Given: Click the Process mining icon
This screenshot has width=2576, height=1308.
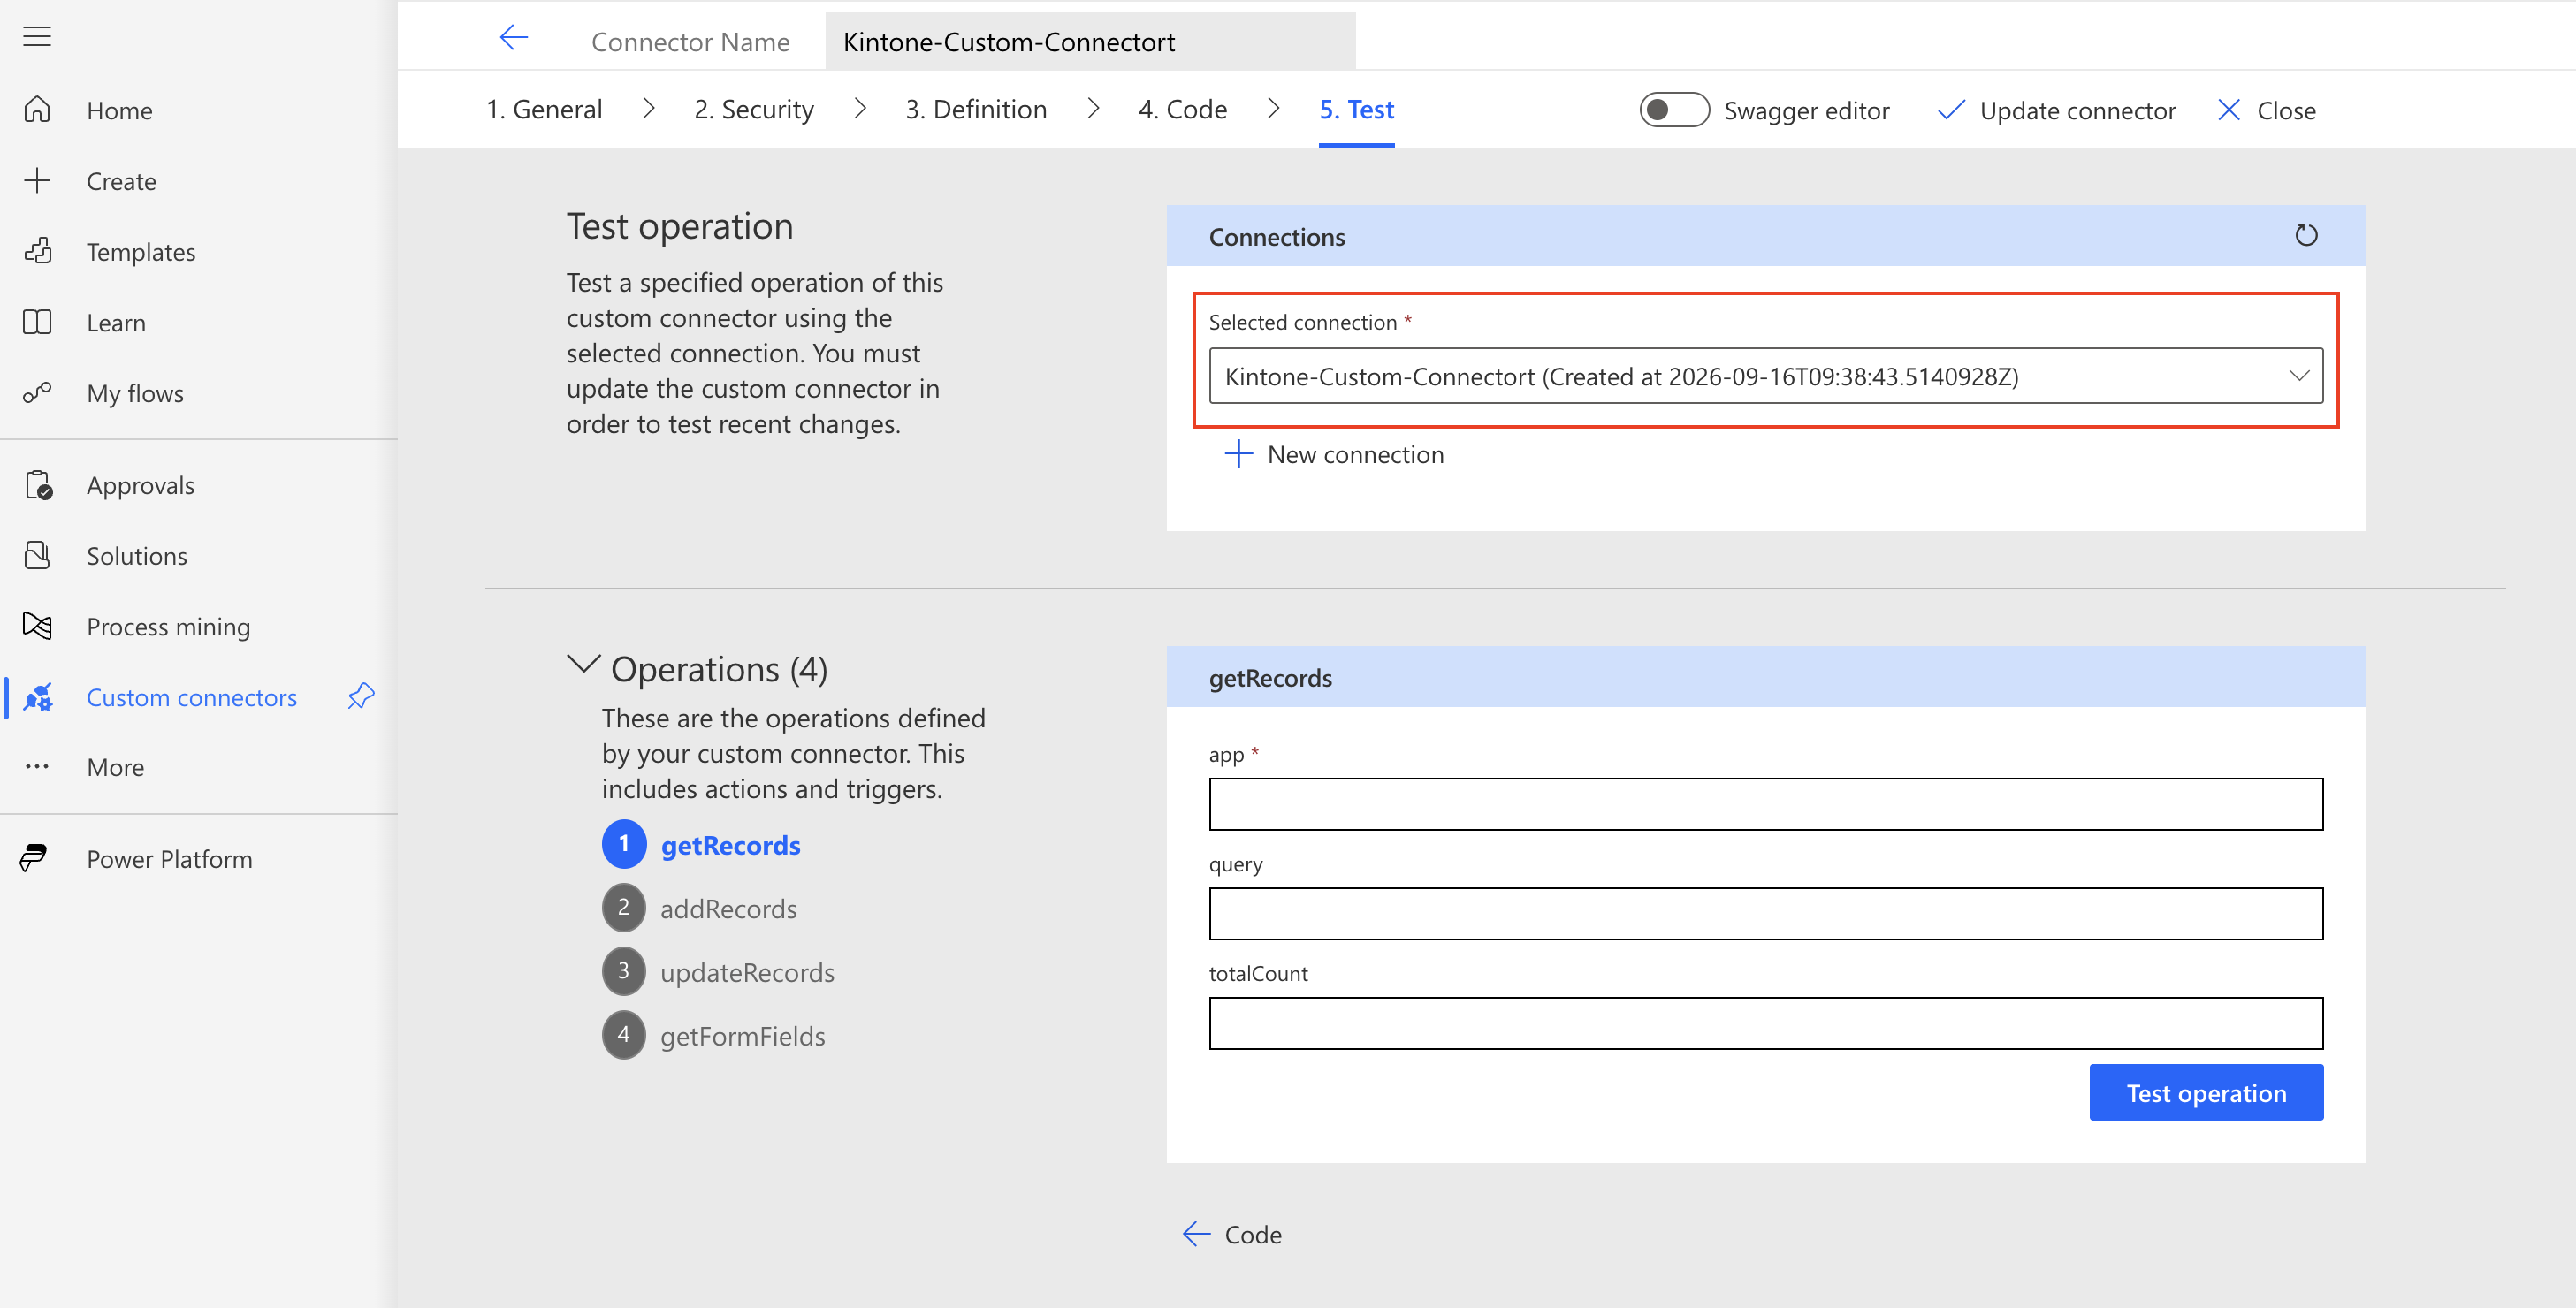Looking at the screenshot, I should point(37,626).
